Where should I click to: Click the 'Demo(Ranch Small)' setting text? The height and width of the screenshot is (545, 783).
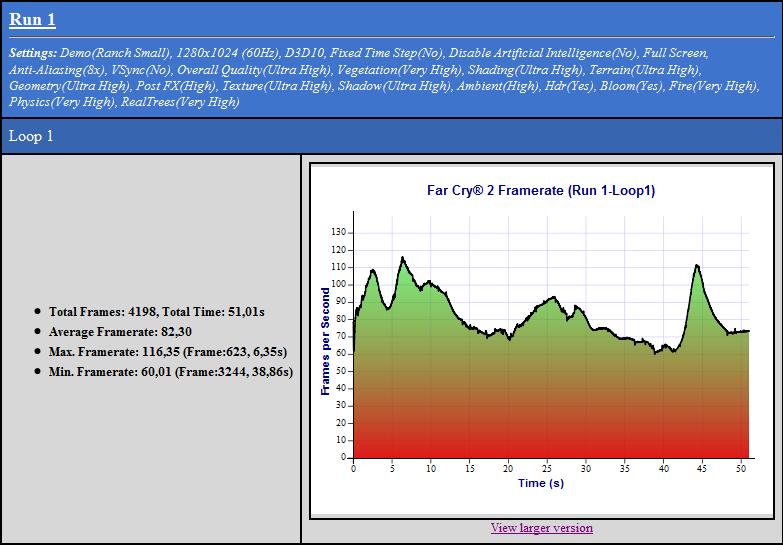(116, 53)
